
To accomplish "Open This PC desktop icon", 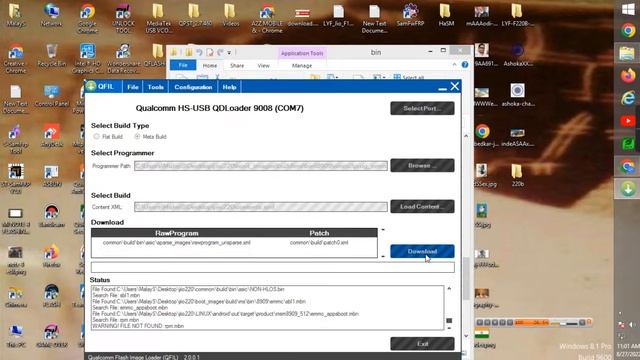I will point(16,336).
